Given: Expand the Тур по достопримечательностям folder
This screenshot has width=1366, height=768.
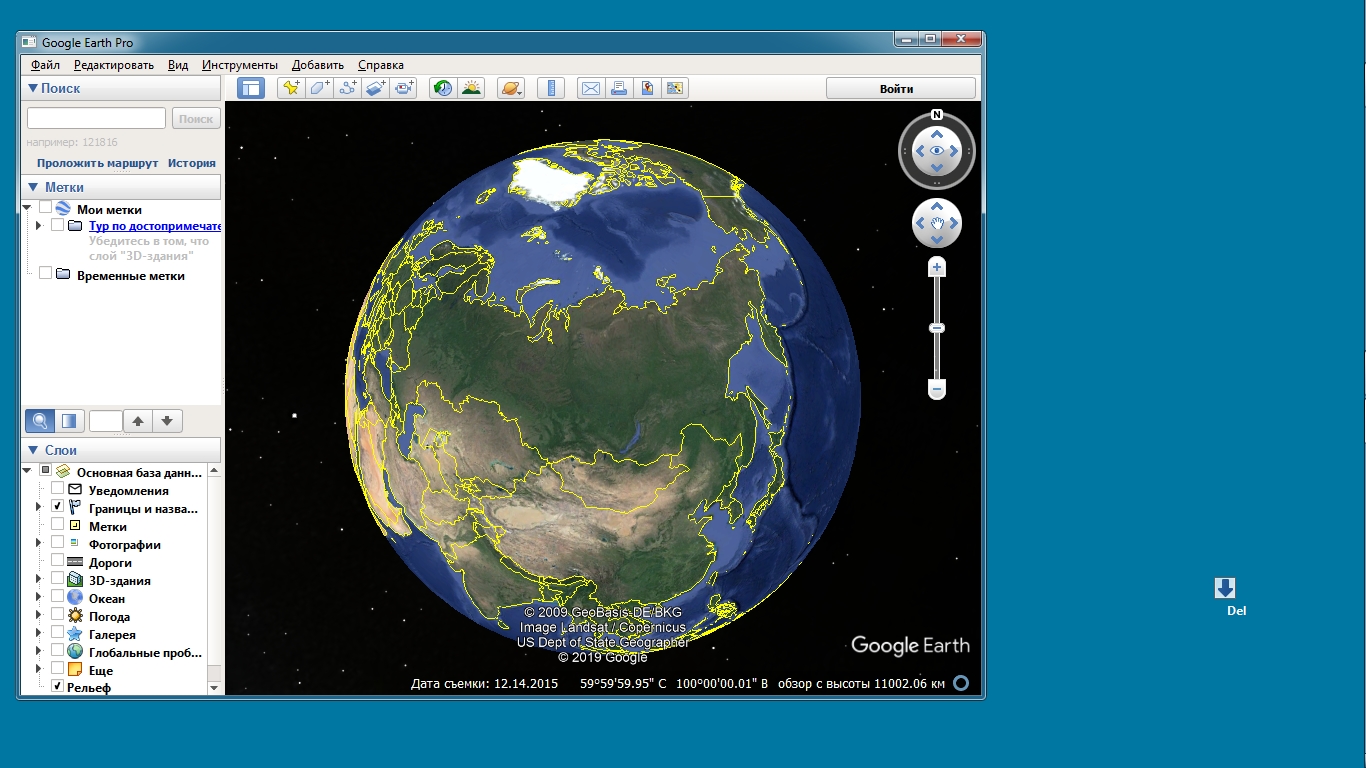Looking at the screenshot, I should (38, 226).
